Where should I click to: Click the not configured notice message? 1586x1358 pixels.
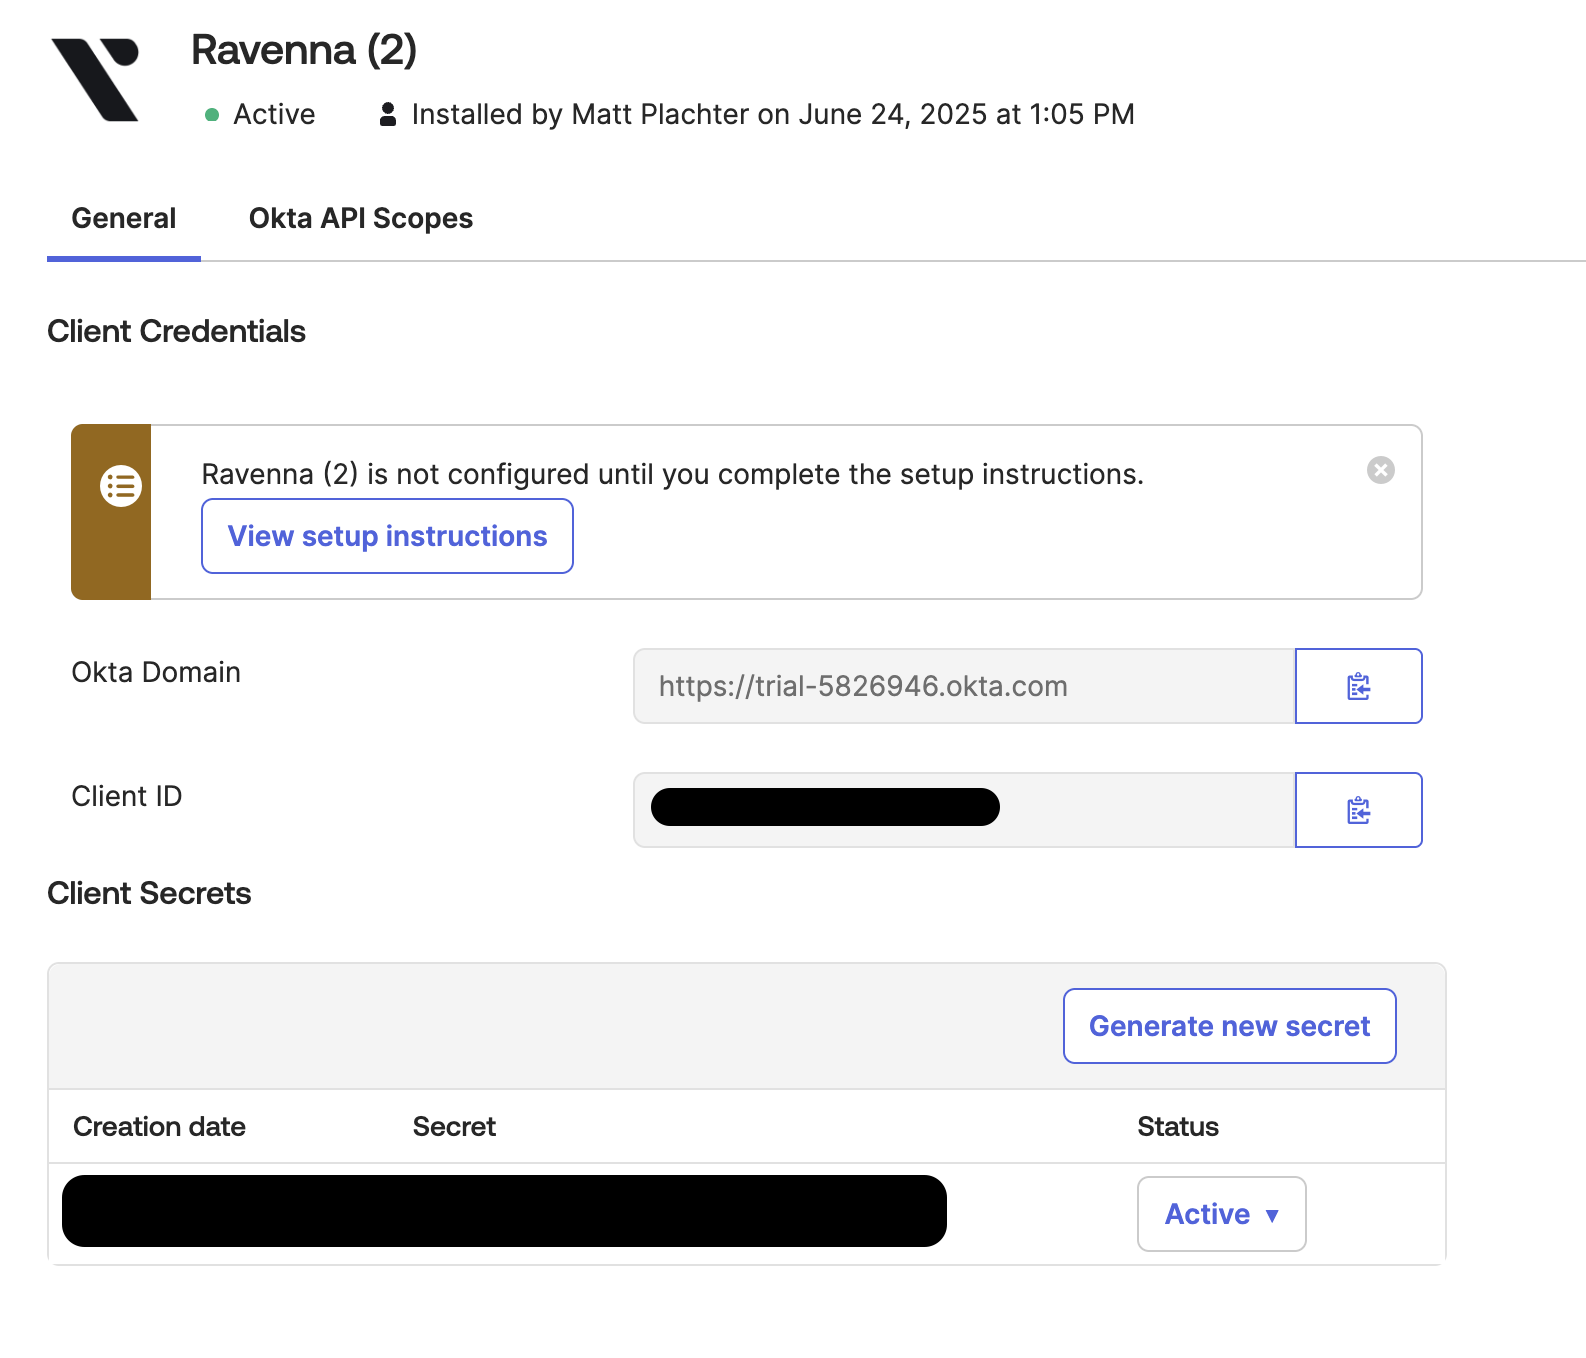672,474
